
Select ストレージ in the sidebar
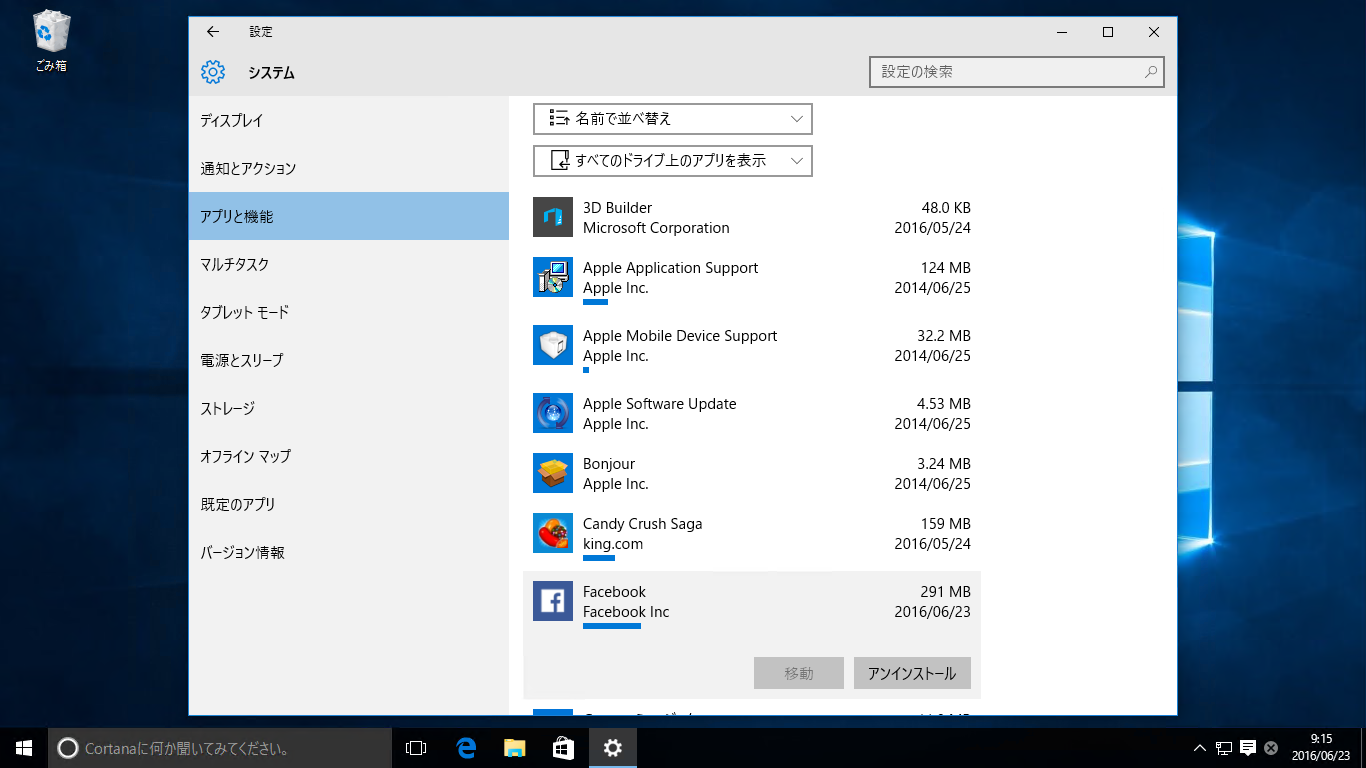click(x=349, y=408)
